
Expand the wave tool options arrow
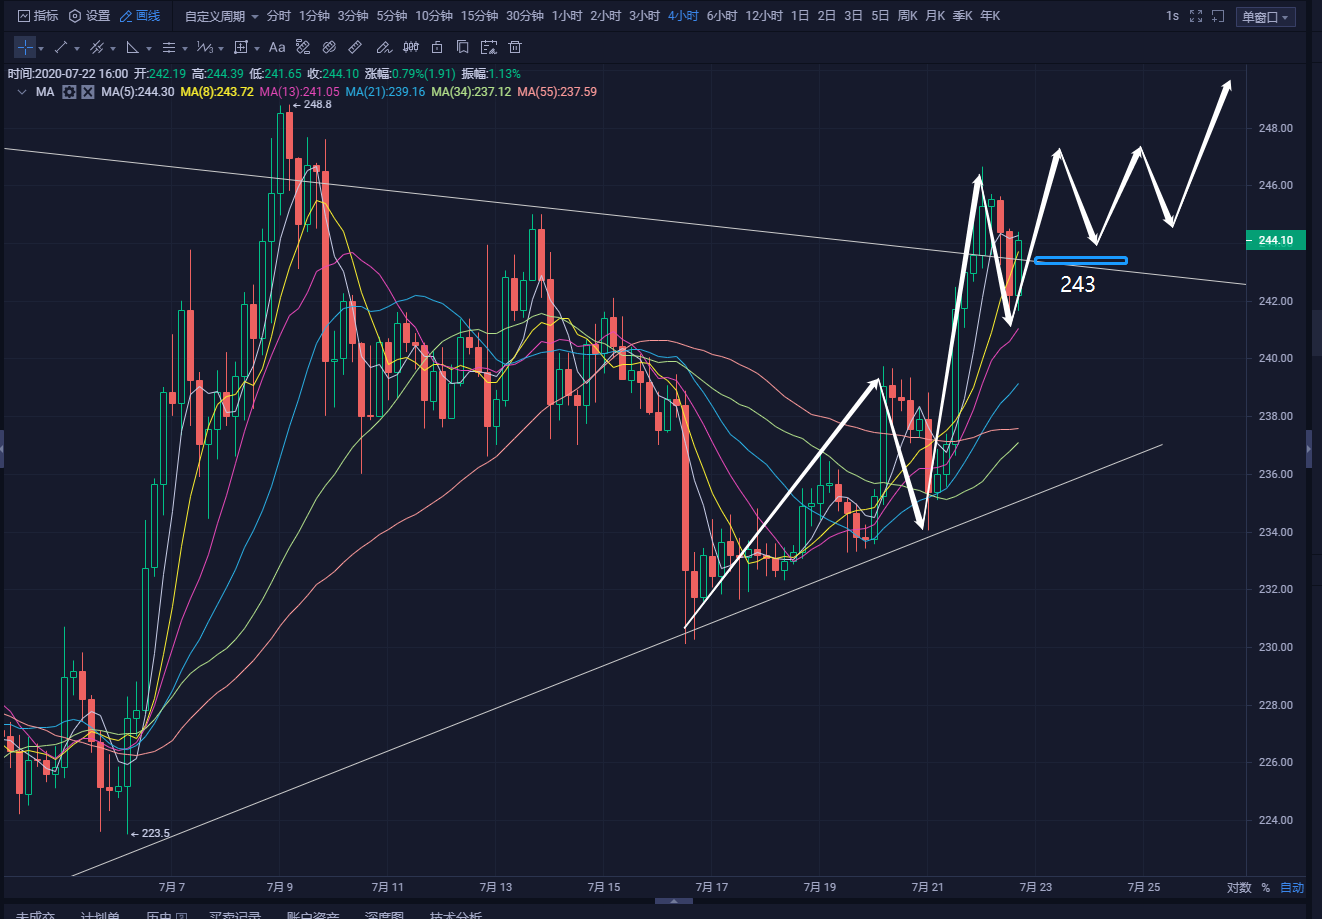(221, 48)
